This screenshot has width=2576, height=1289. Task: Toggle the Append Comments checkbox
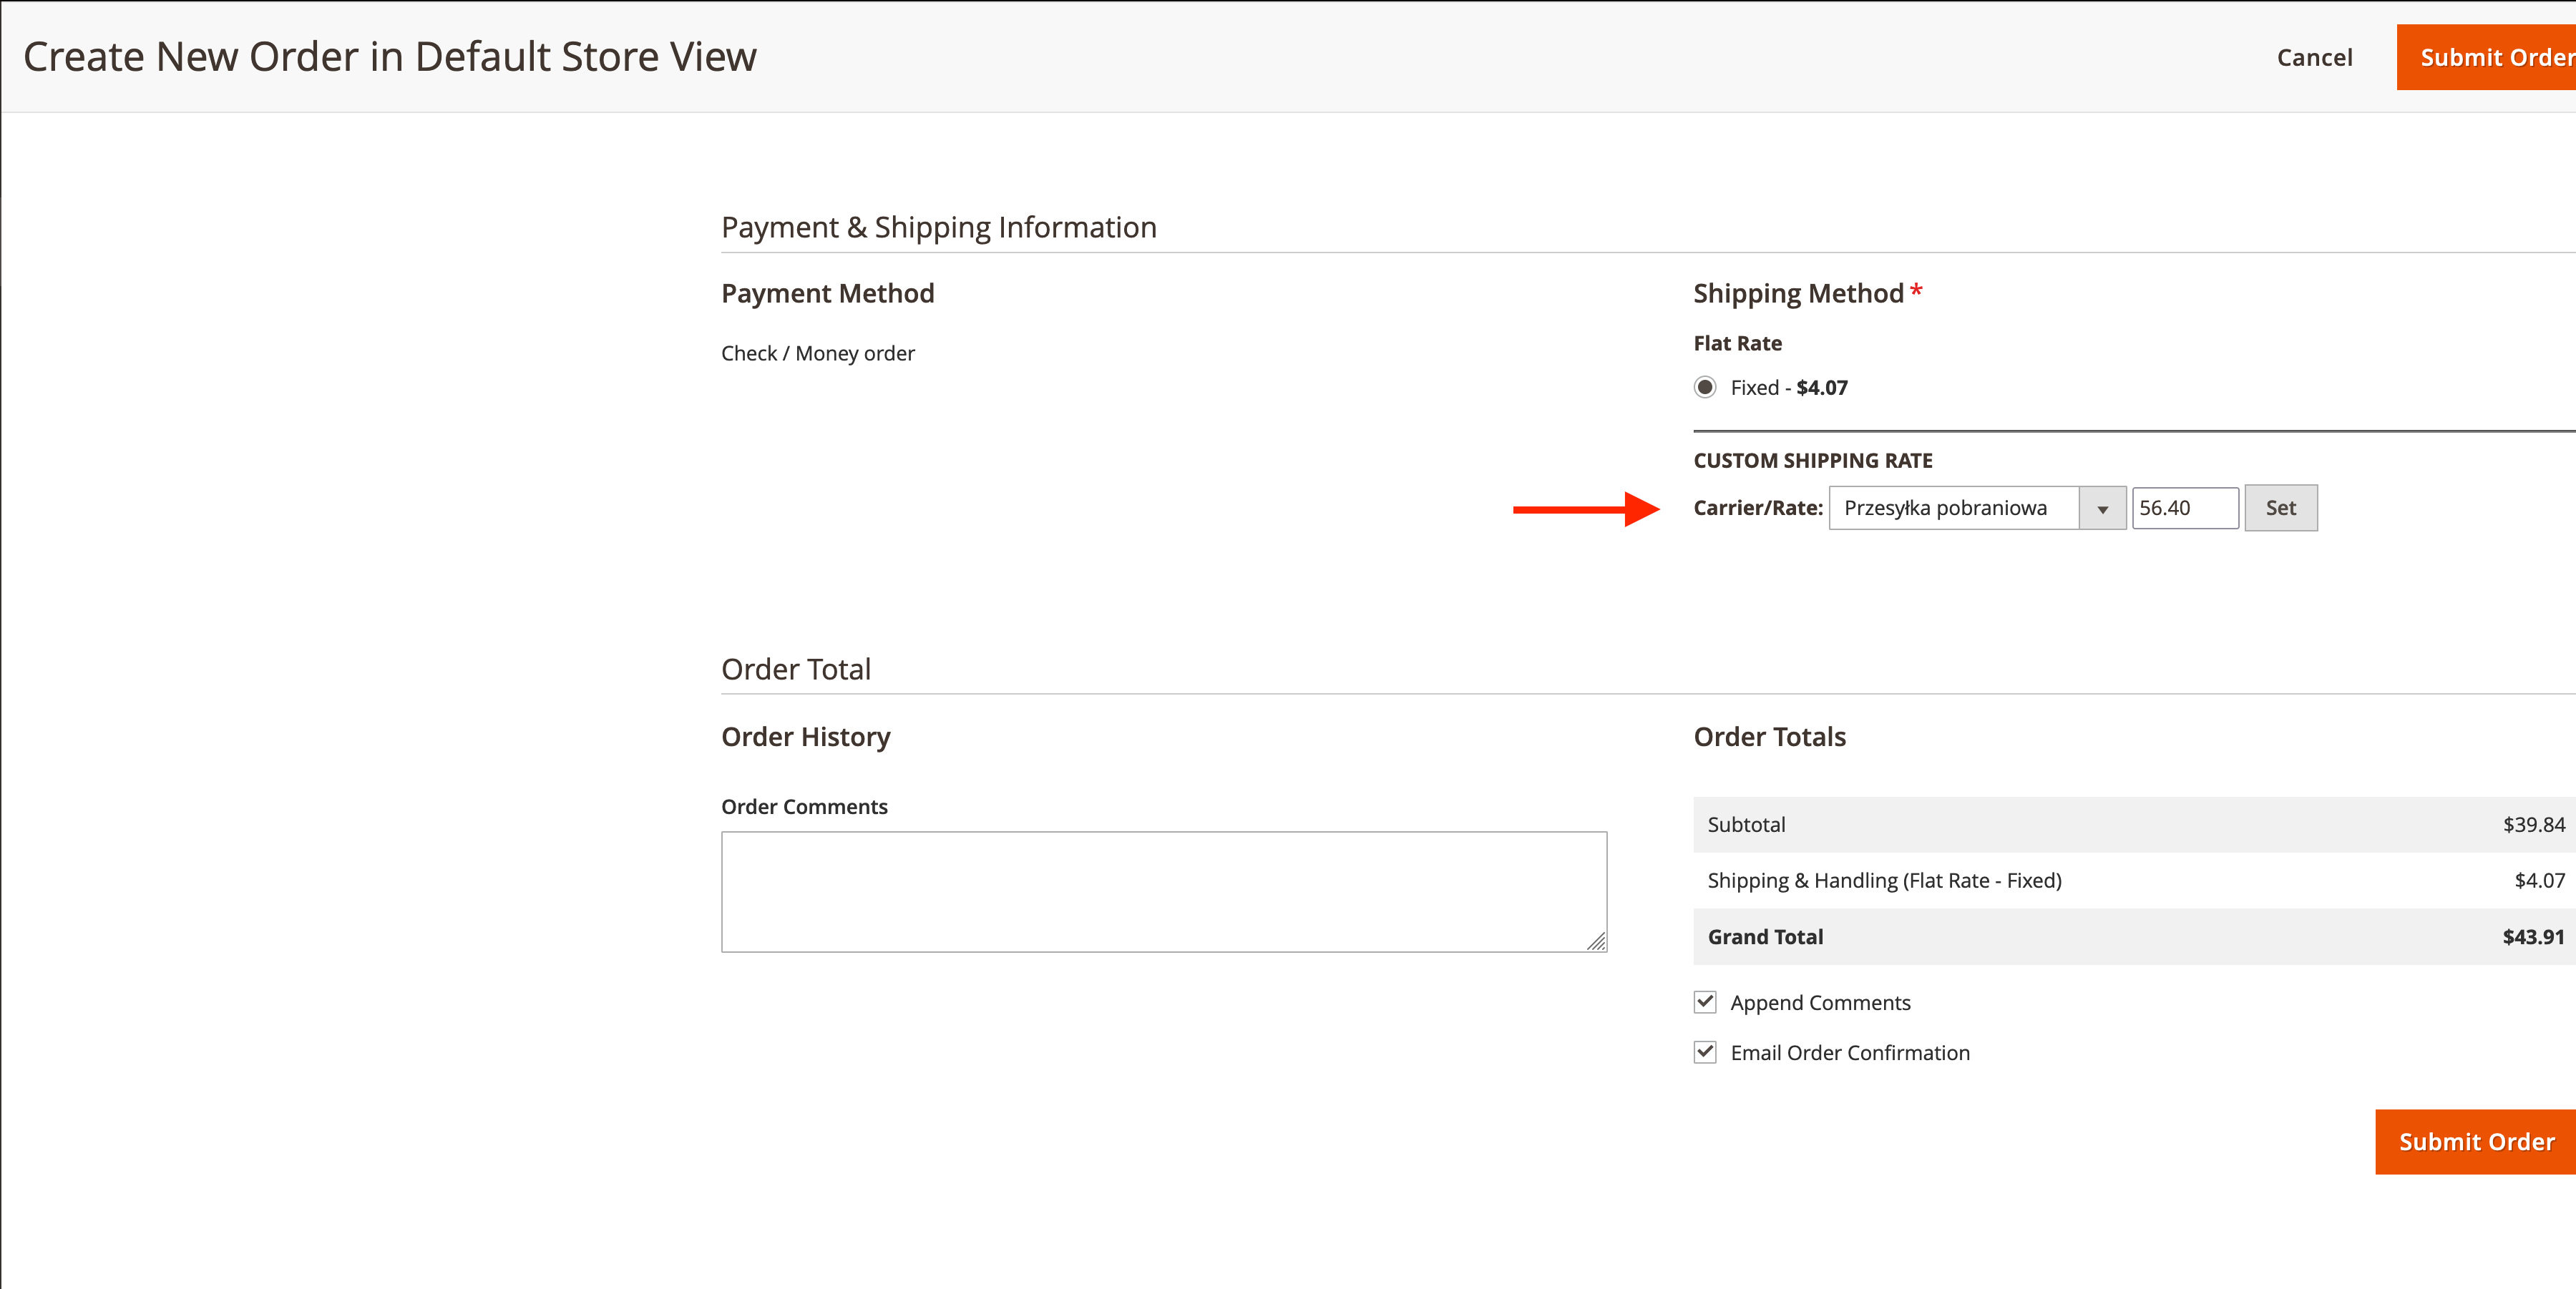pos(1705,1002)
